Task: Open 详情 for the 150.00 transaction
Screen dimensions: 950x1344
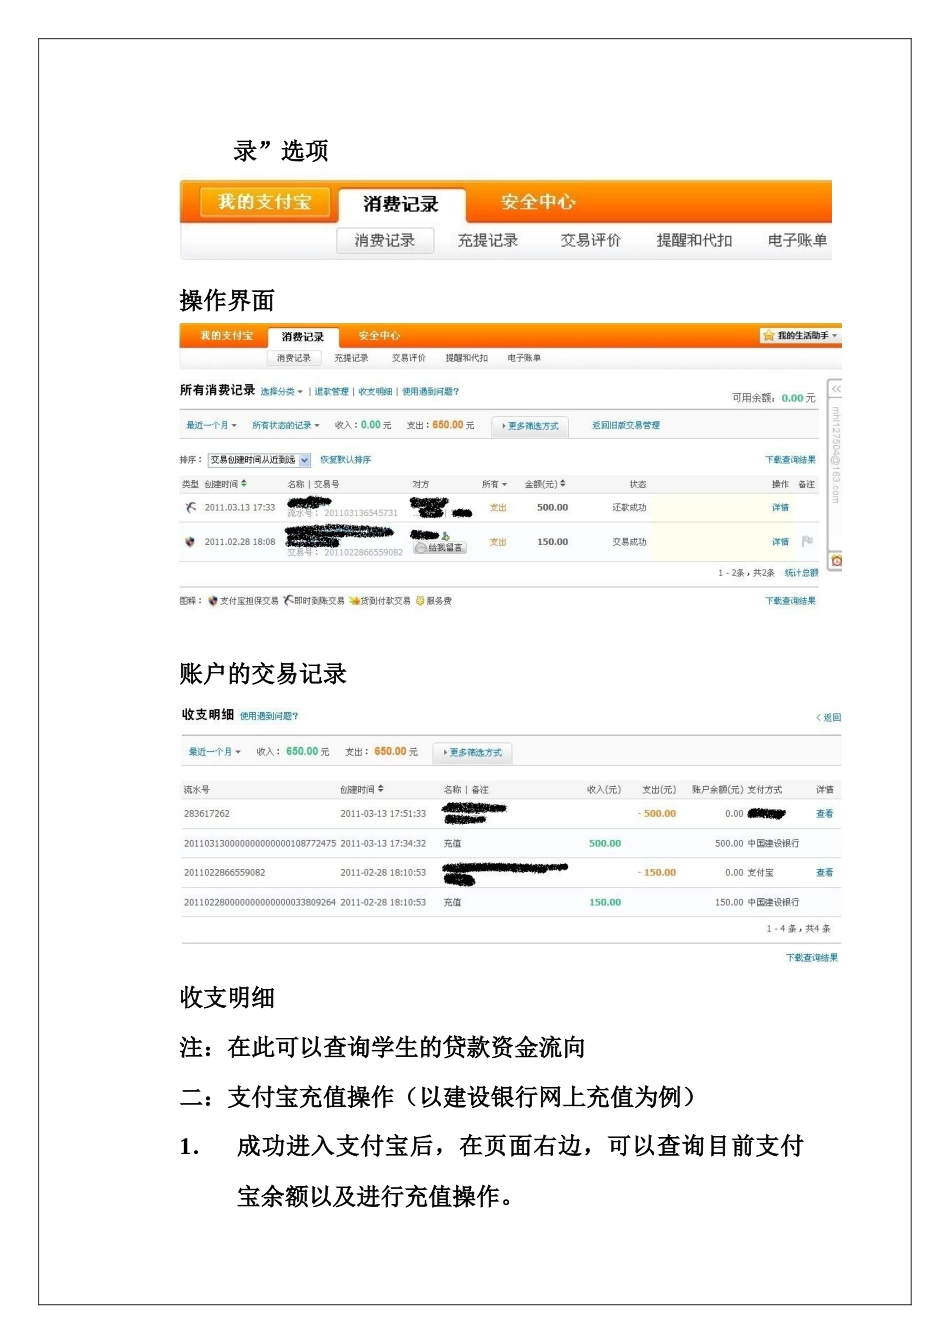Action: point(780,542)
